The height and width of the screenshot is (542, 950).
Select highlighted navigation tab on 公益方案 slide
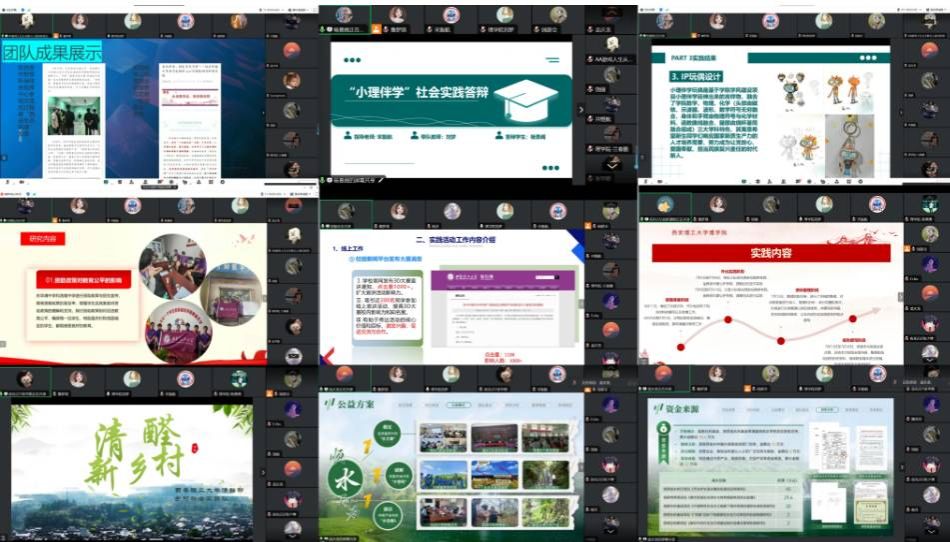point(459,405)
